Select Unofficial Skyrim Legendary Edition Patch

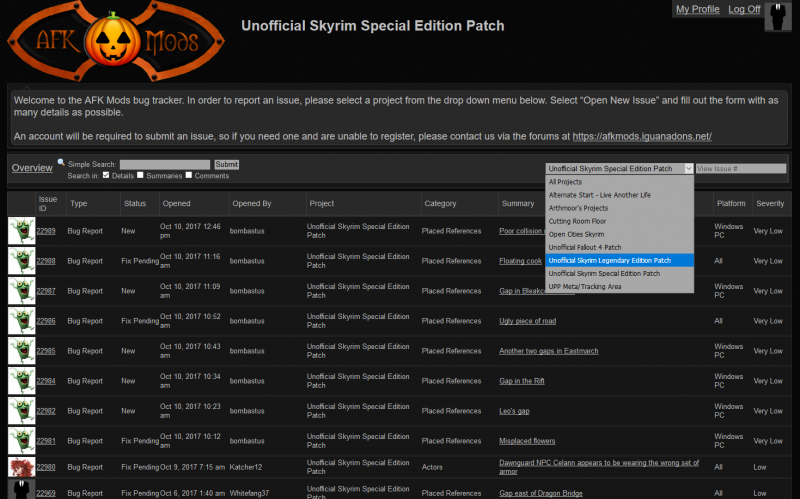pos(619,260)
